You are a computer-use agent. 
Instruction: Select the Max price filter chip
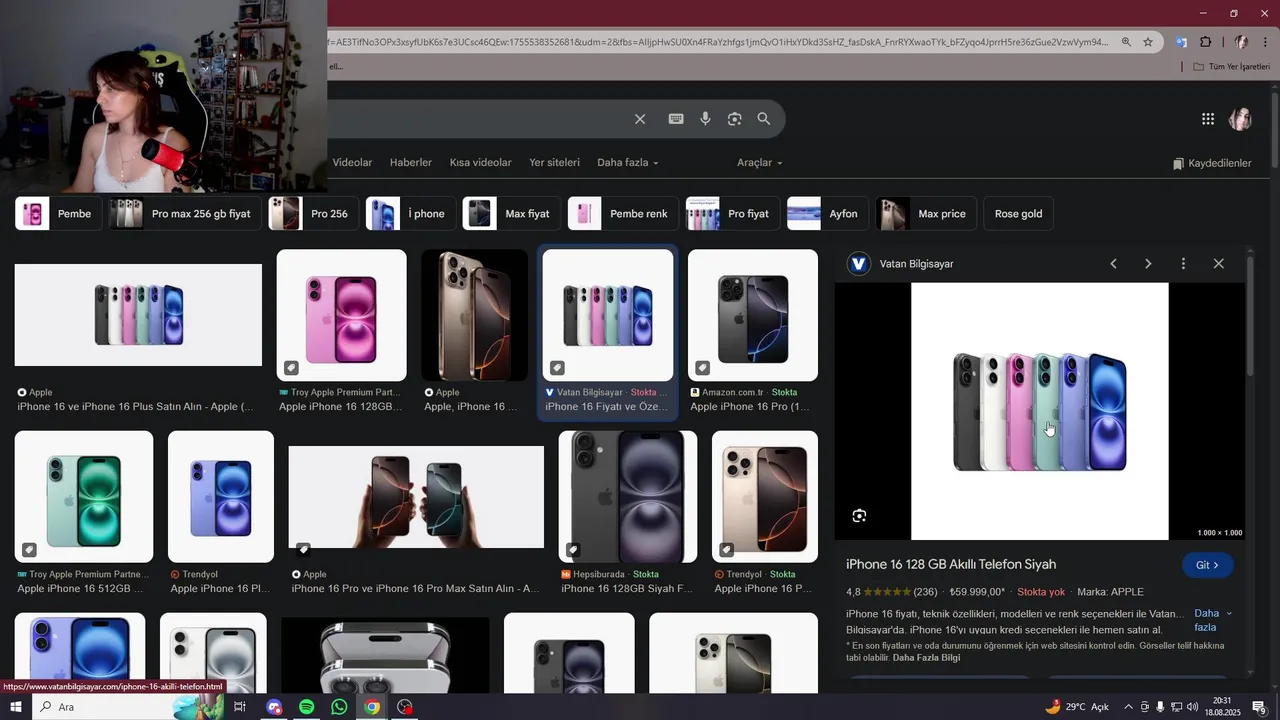(927, 214)
